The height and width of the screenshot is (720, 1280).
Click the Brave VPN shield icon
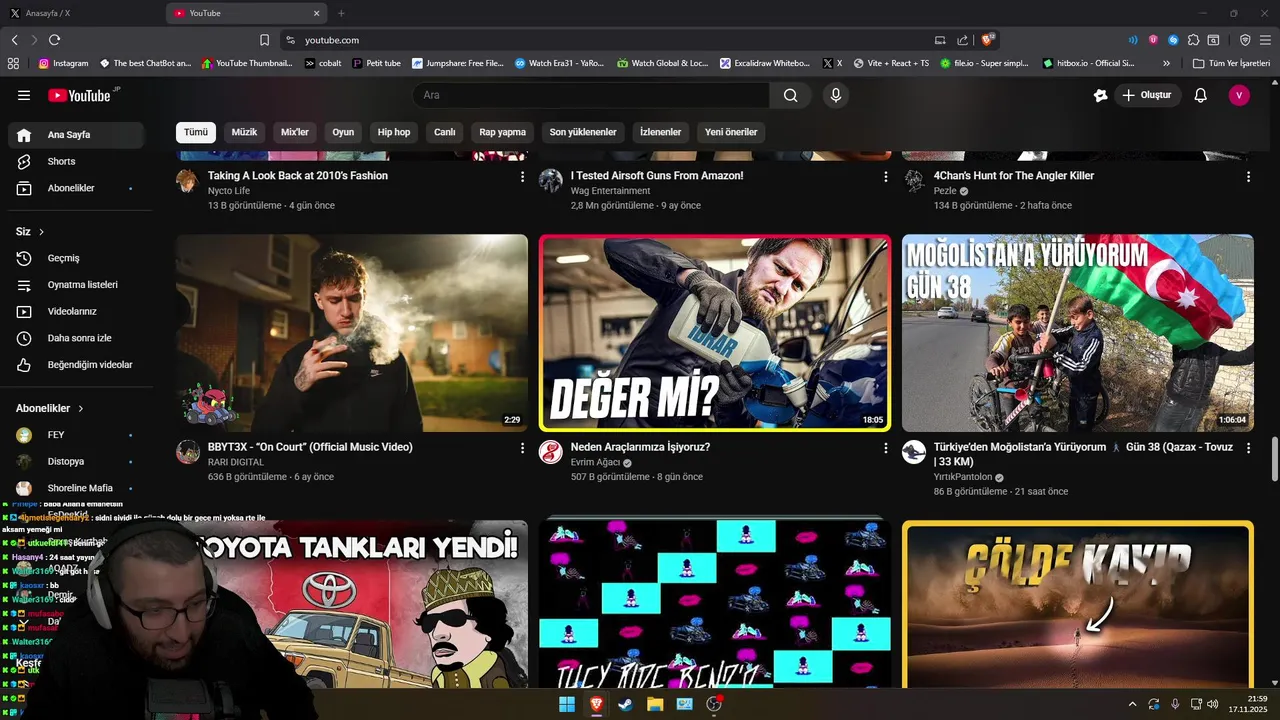pyautogui.click(x=1245, y=40)
